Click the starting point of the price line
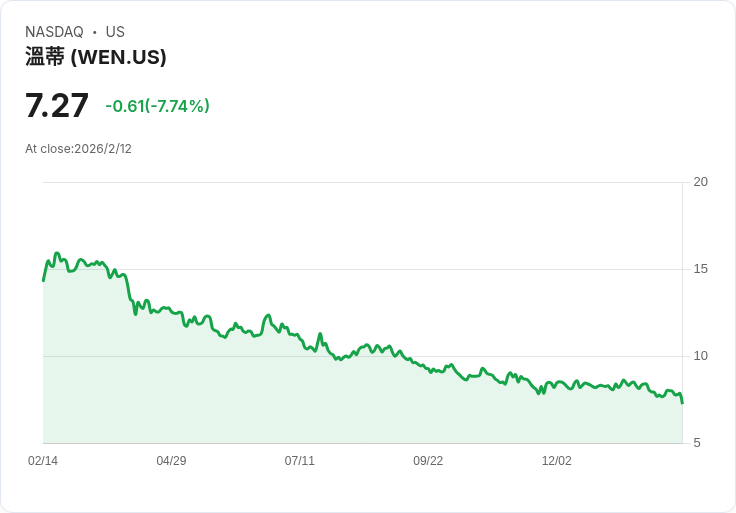The image size is (736, 513). pos(44,280)
